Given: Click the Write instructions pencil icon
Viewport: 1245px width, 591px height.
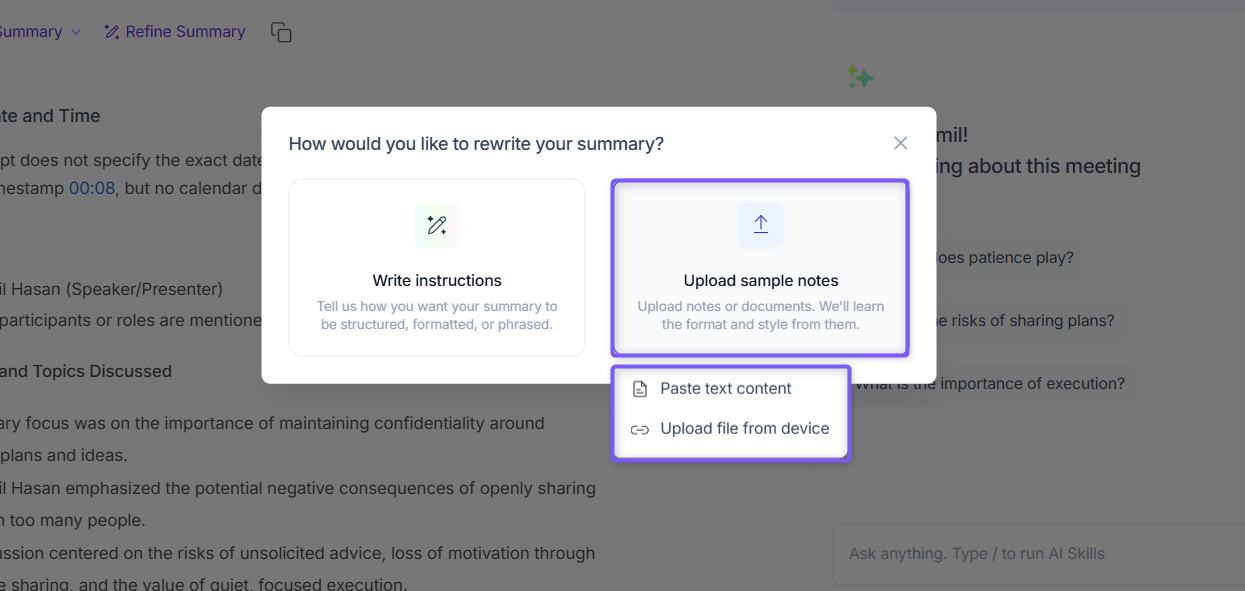Looking at the screenshot, I should pos(437,225).
